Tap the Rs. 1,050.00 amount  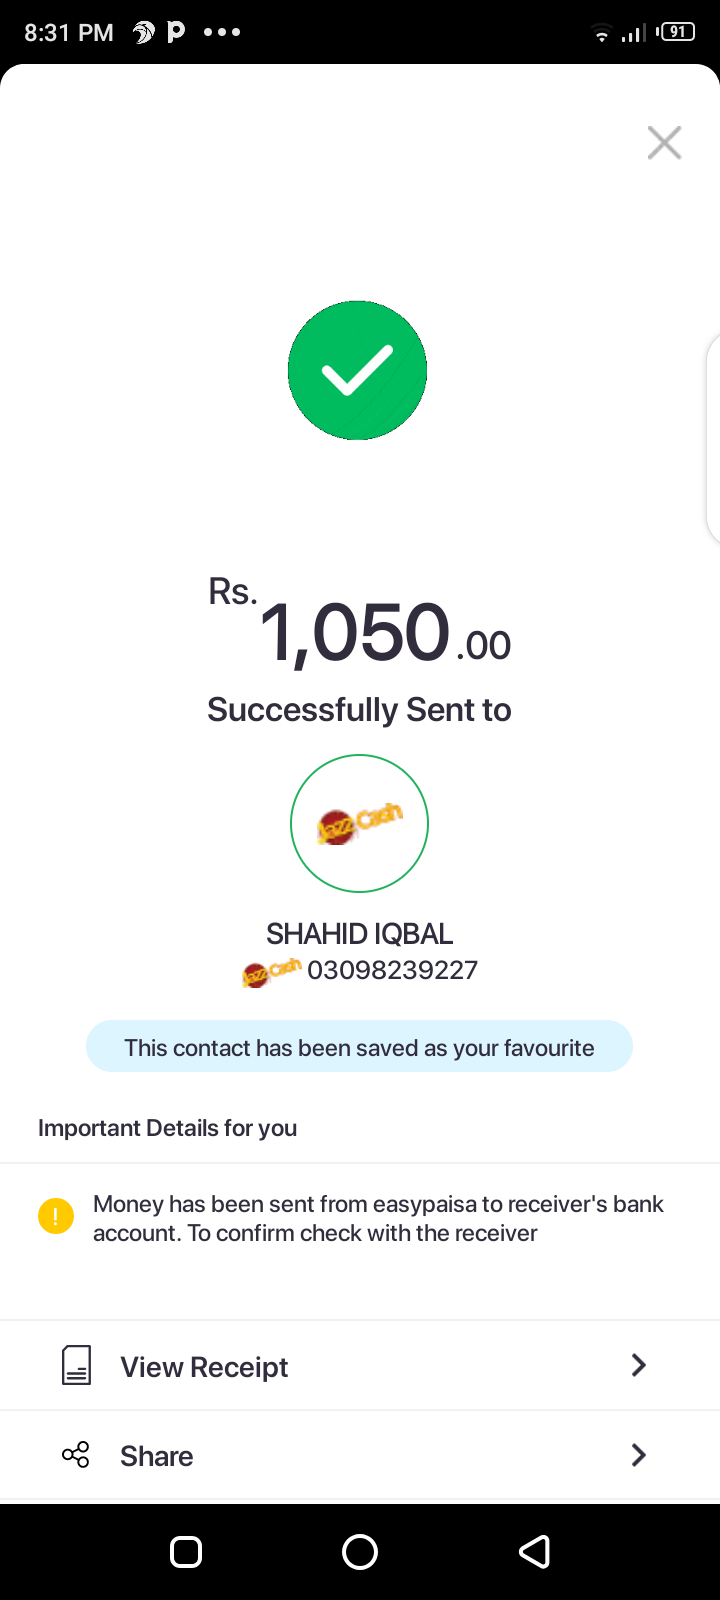pos(359,626)
